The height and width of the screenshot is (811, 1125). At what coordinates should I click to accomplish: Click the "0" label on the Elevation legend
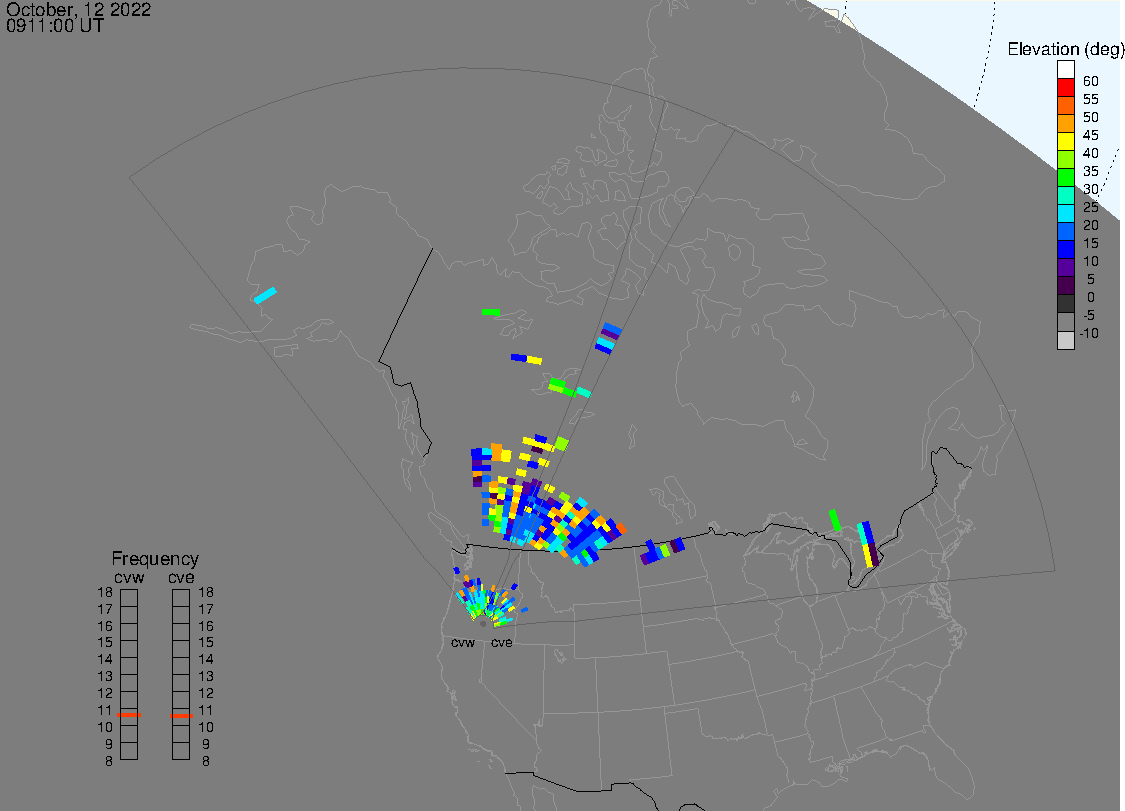click(x=1091, y=297)
